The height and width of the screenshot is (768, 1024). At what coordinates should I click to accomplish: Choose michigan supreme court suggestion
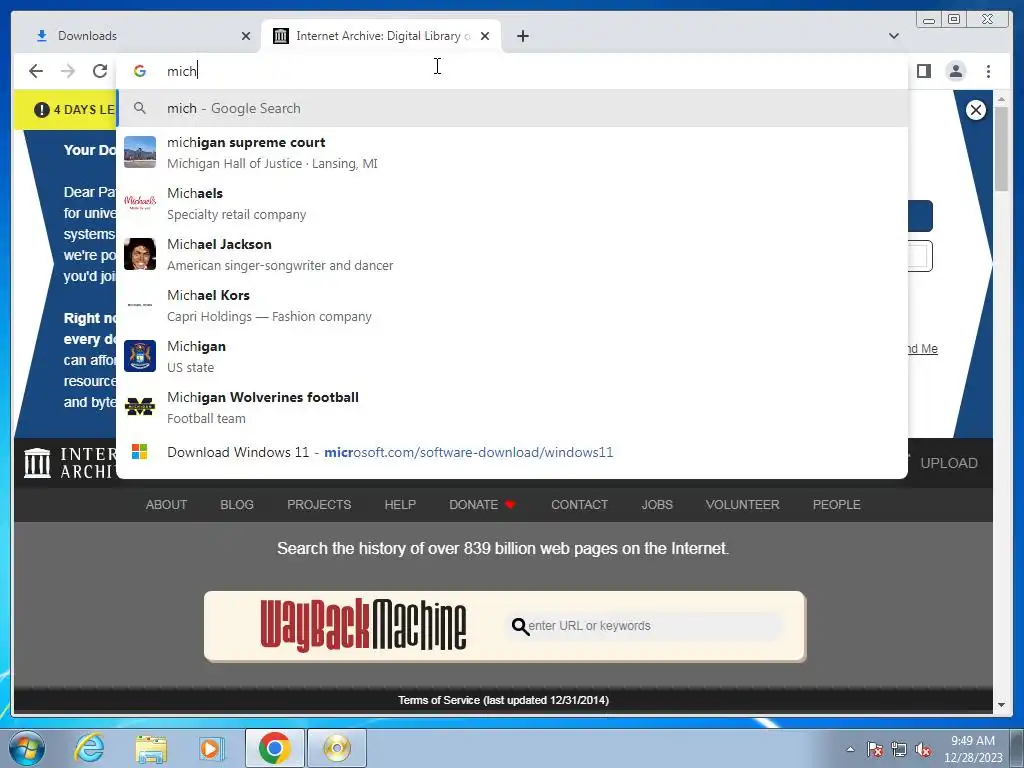point(512,152)
